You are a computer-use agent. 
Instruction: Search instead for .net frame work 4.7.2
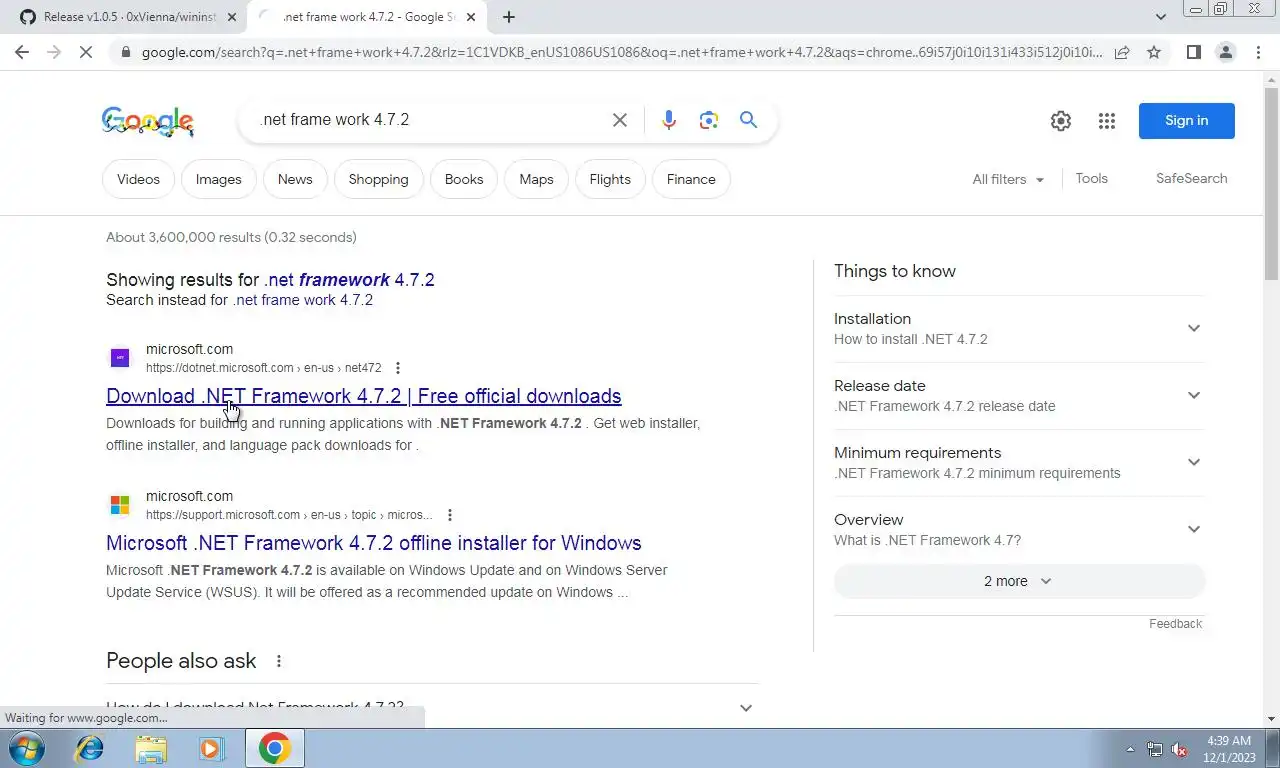coord(303,300)
